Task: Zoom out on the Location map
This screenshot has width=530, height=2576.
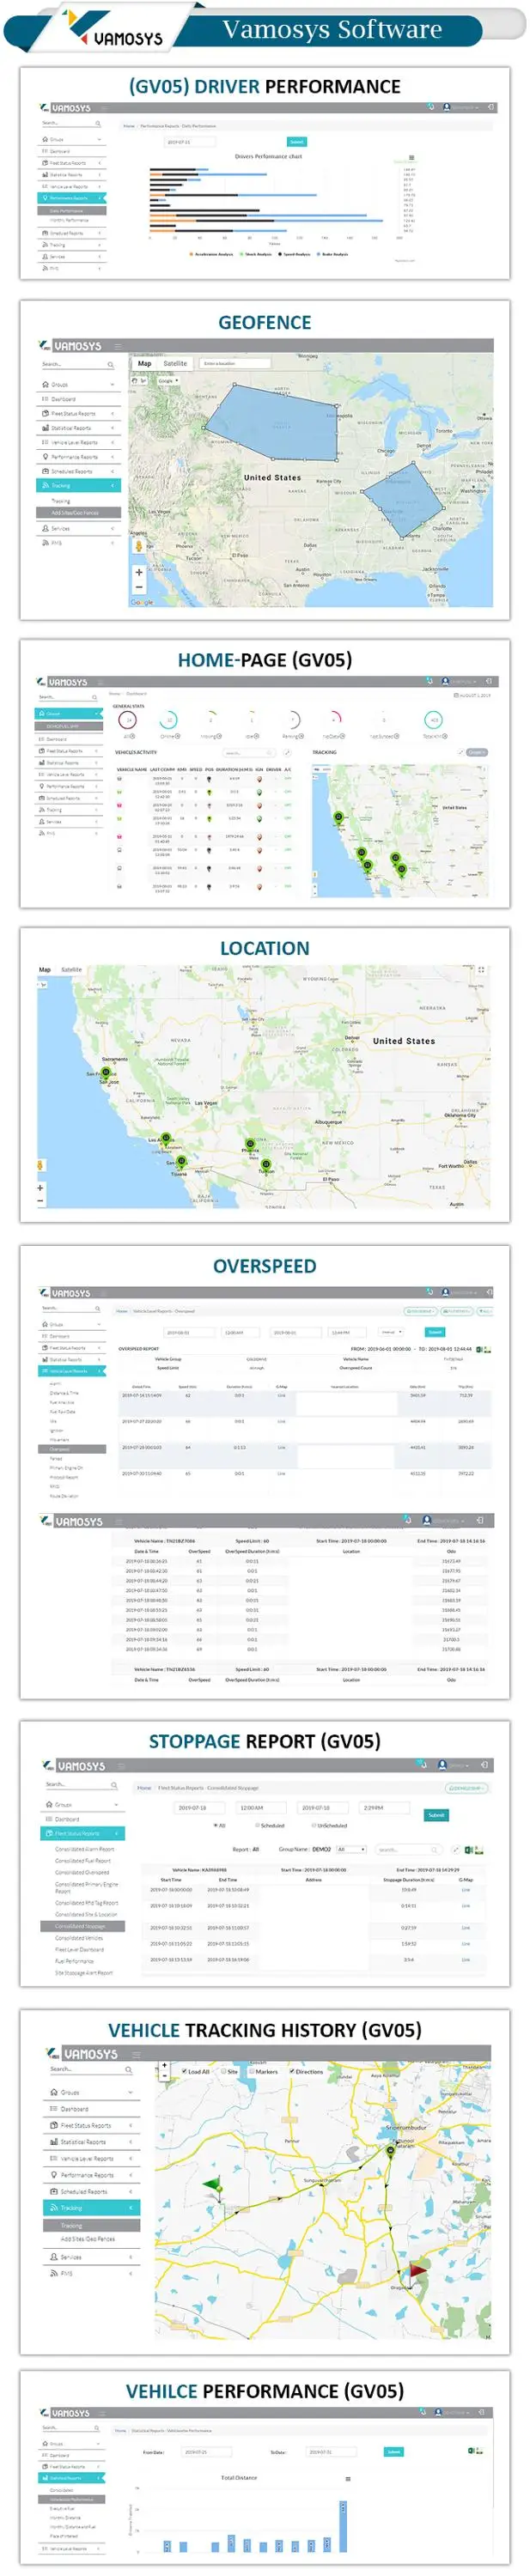Action: 40,1201
